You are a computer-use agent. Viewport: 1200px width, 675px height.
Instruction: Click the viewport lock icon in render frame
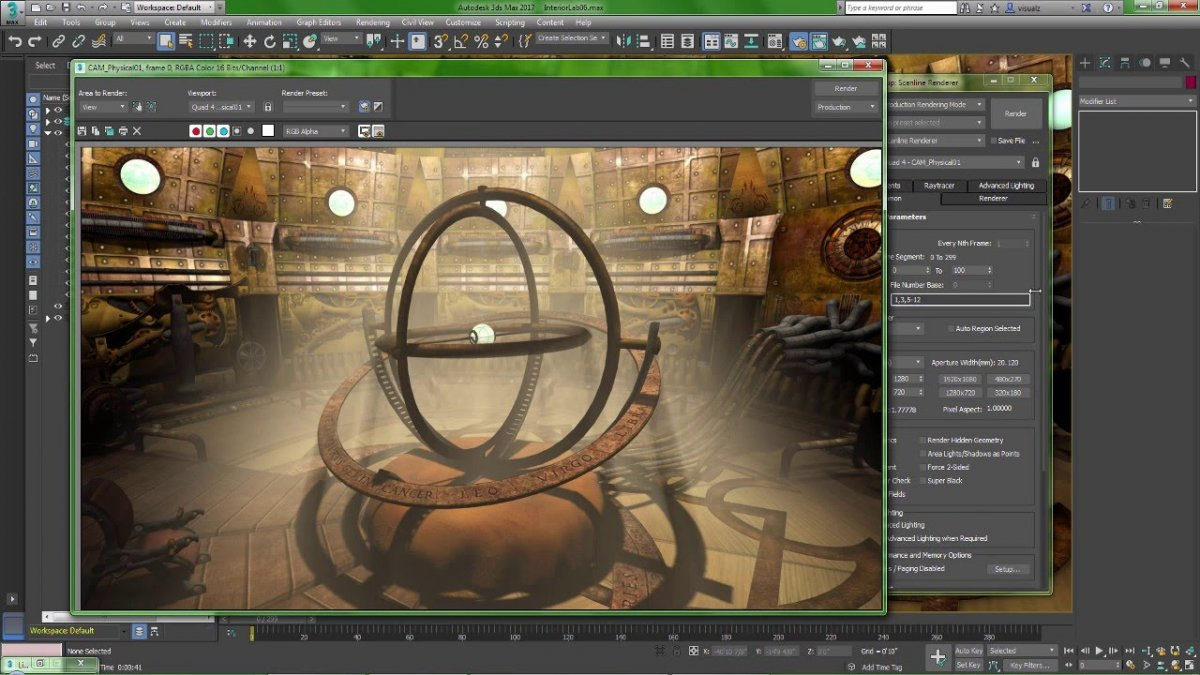(267, 106)
